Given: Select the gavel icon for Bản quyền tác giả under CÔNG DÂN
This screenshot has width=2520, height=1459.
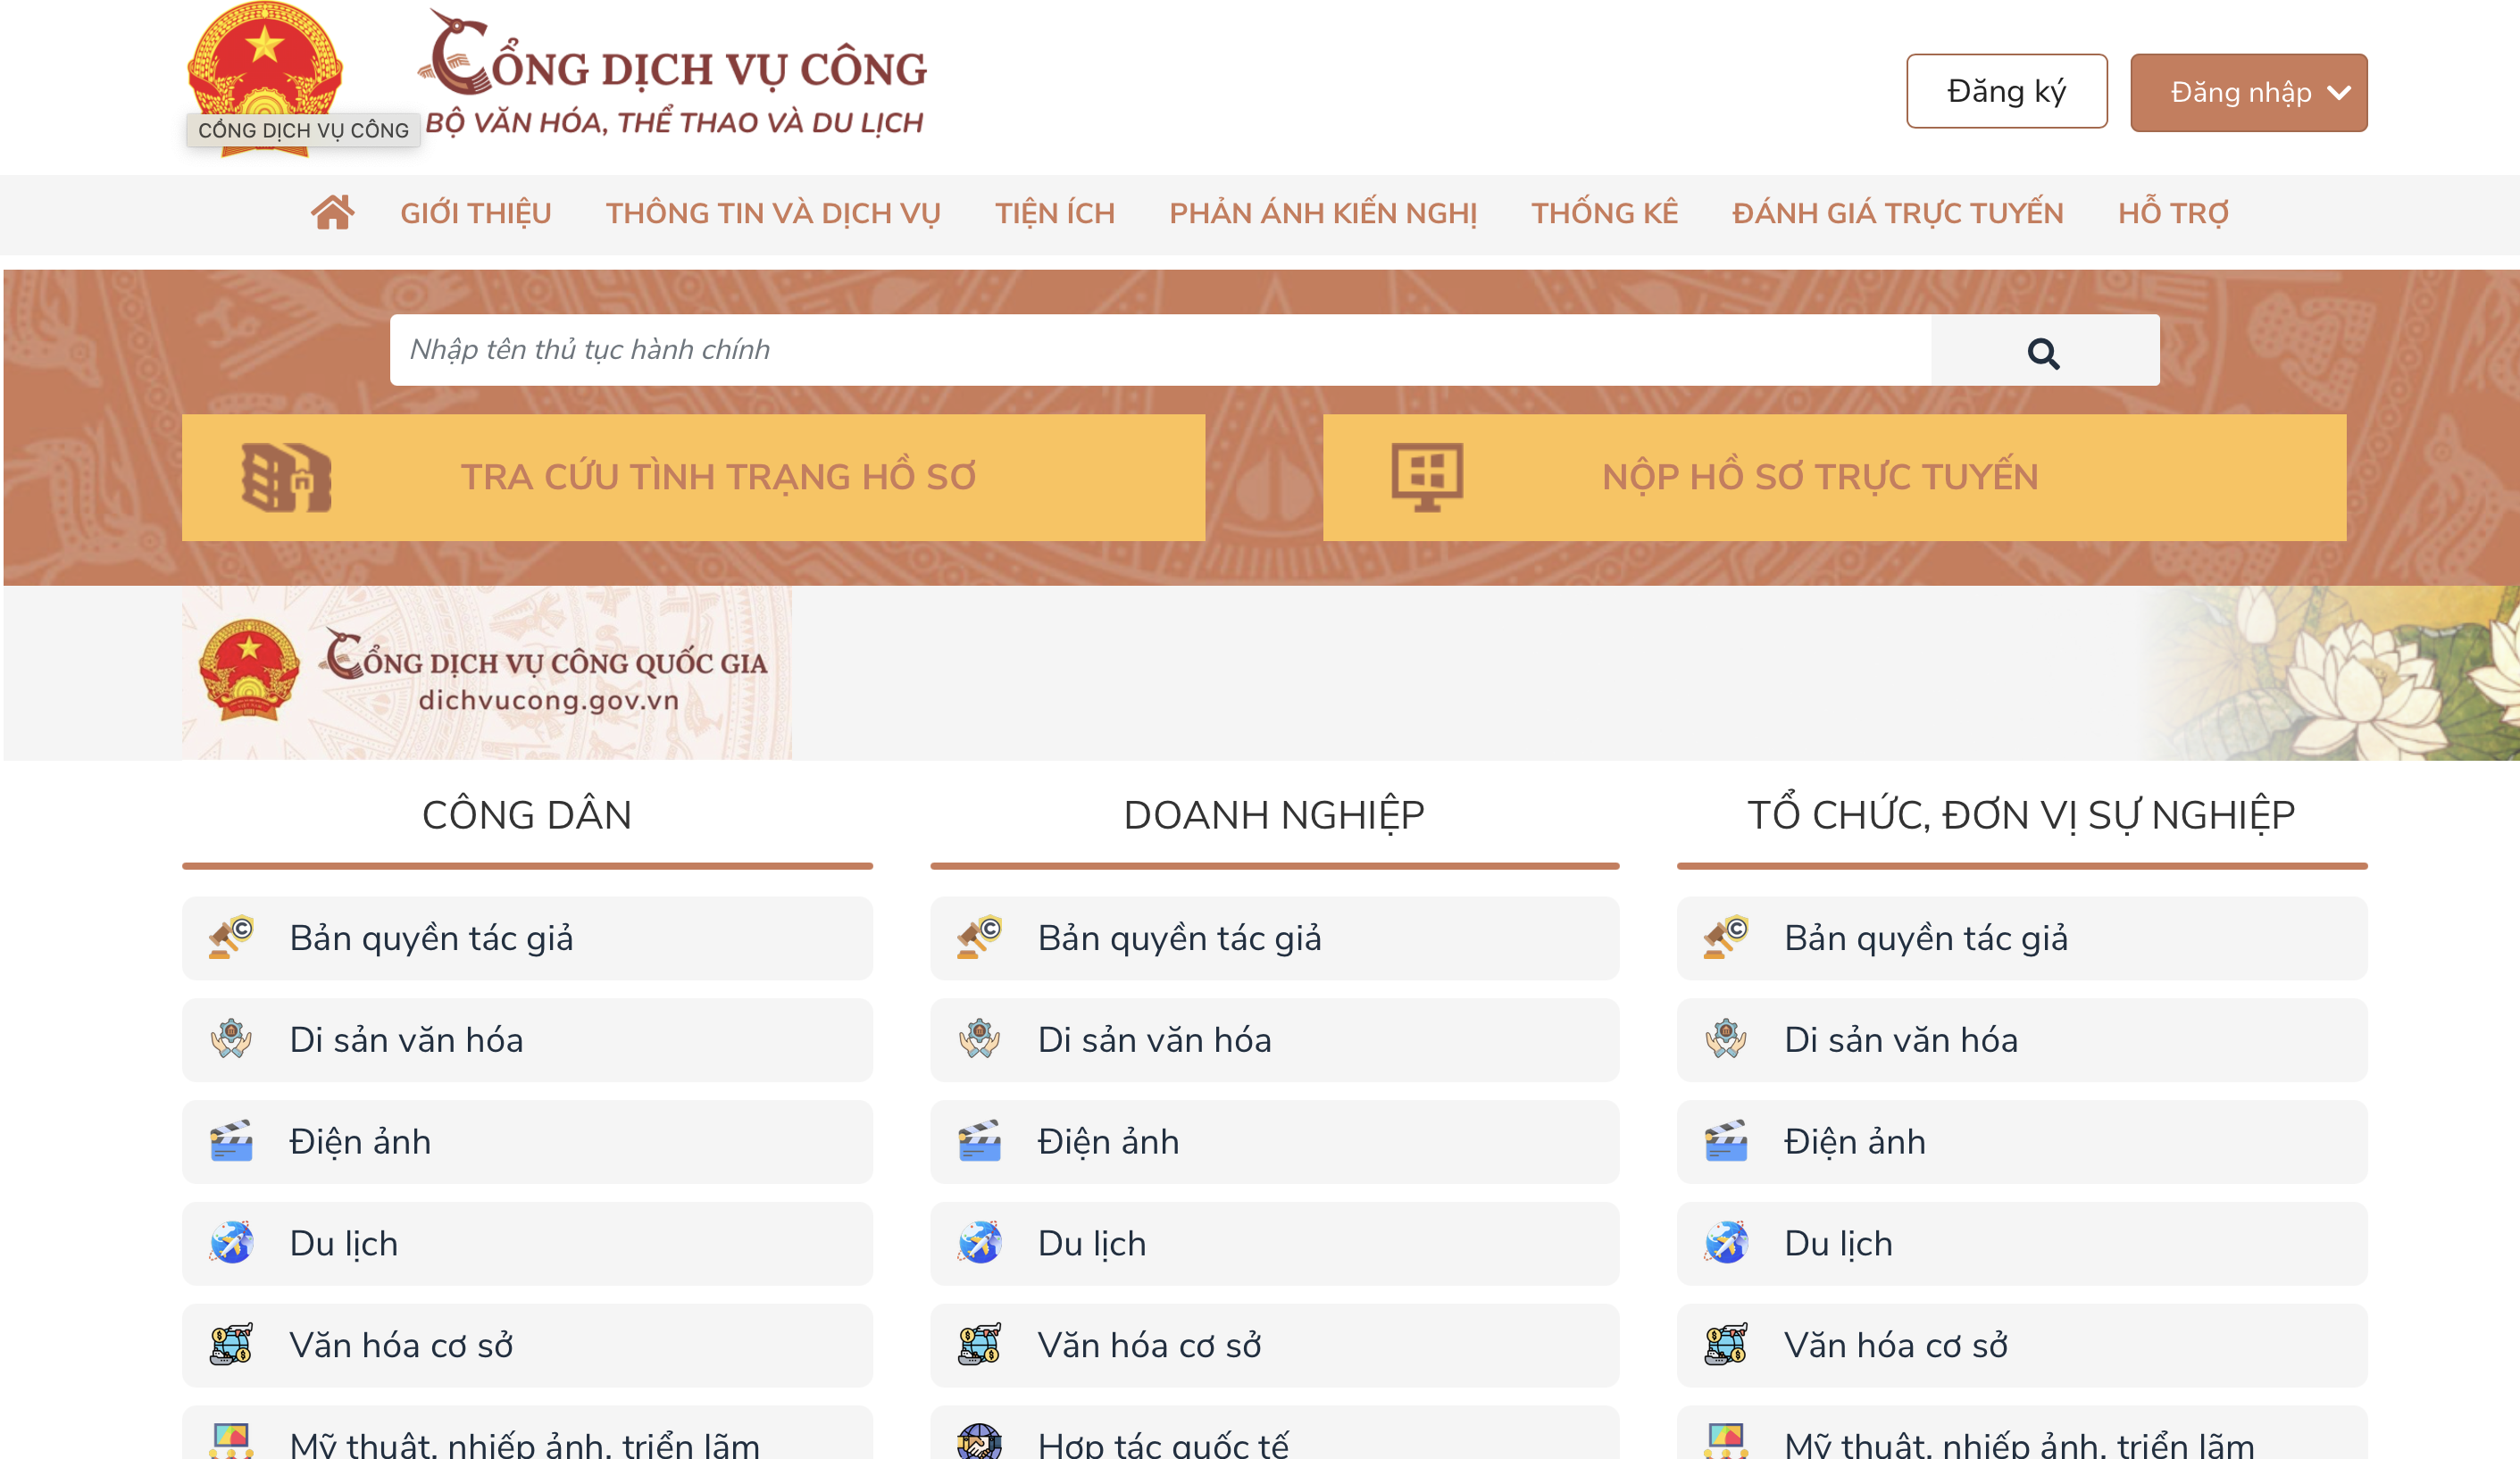Looking at the screenshot, I should (x=232, y=938).
